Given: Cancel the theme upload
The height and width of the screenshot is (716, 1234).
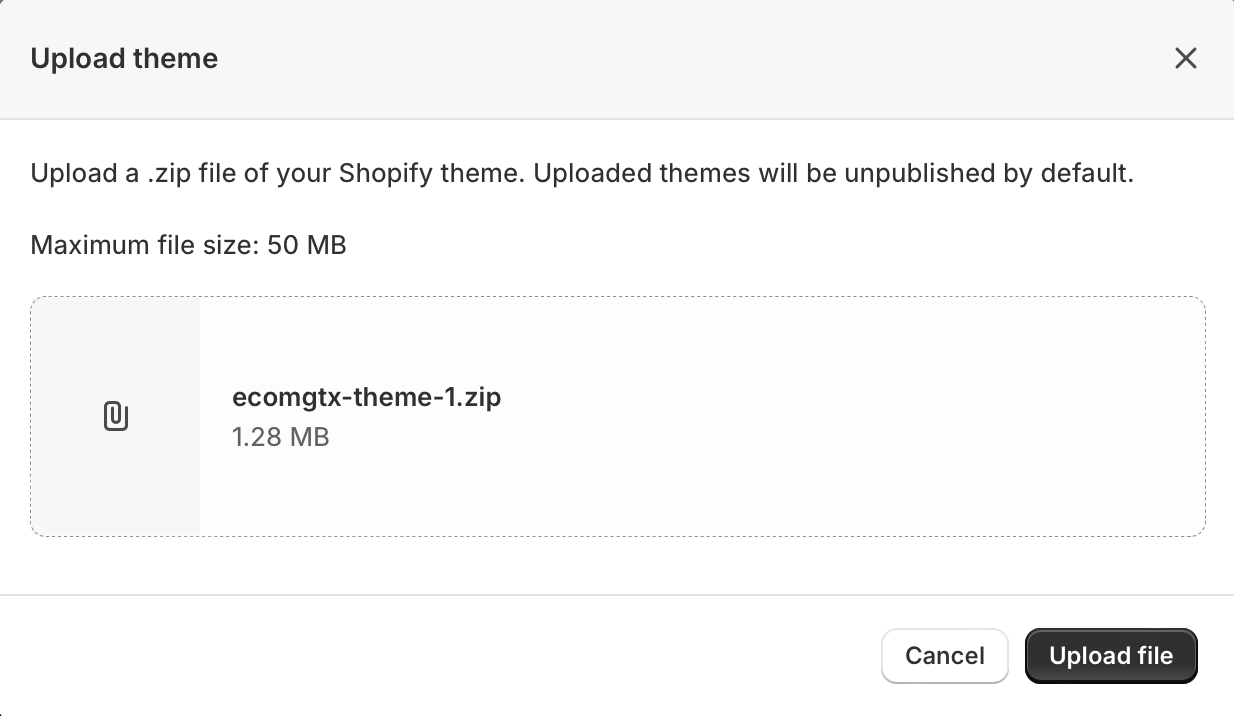Looking at the screenshot, I should tap(945, 656).
